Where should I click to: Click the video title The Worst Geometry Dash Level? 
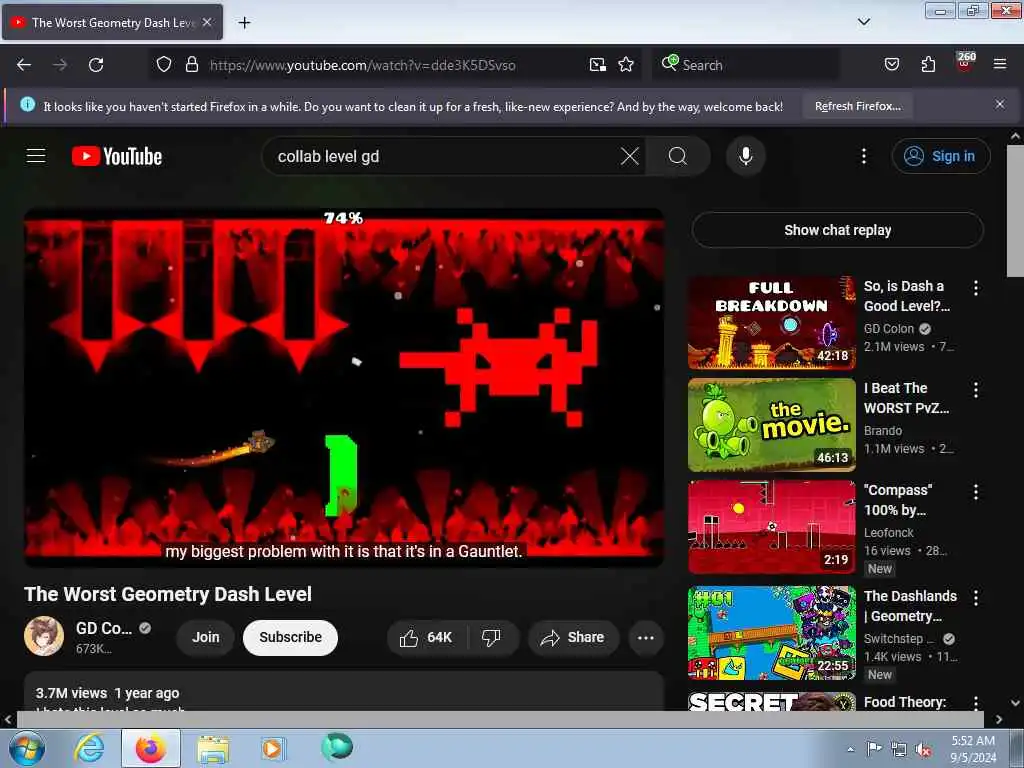click(x=168, y=594)
